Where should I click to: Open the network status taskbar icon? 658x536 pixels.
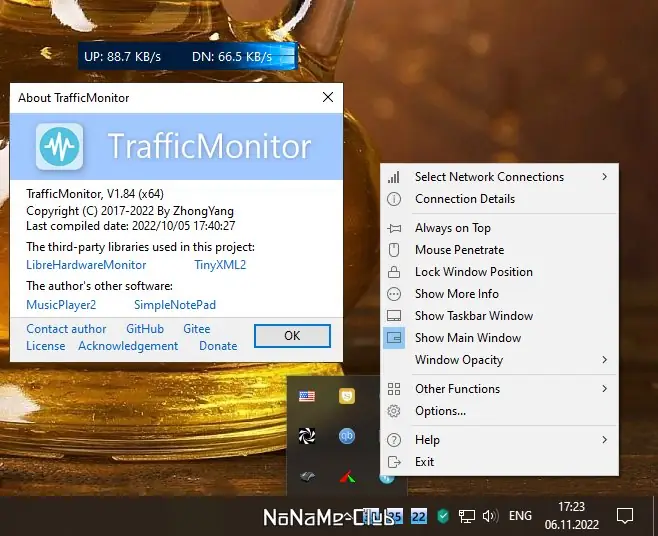pos(466,516)
